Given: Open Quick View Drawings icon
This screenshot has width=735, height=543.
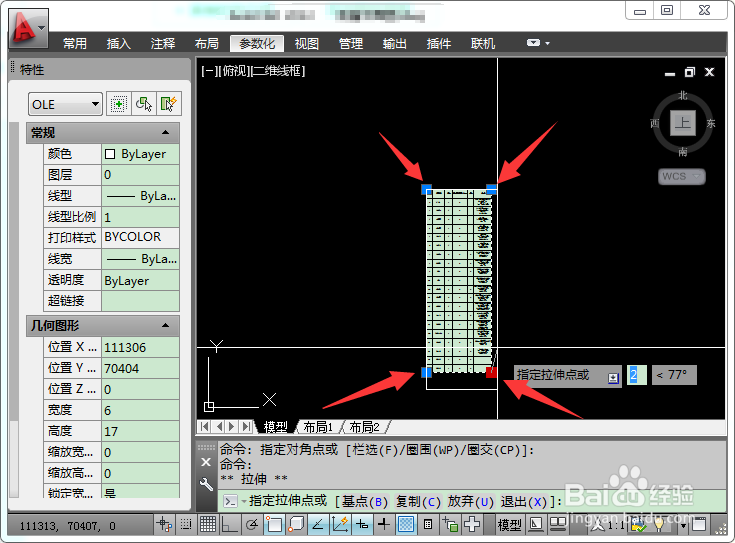Looking at the screenshot, I should pyautogui.click(x=558, y=524).
